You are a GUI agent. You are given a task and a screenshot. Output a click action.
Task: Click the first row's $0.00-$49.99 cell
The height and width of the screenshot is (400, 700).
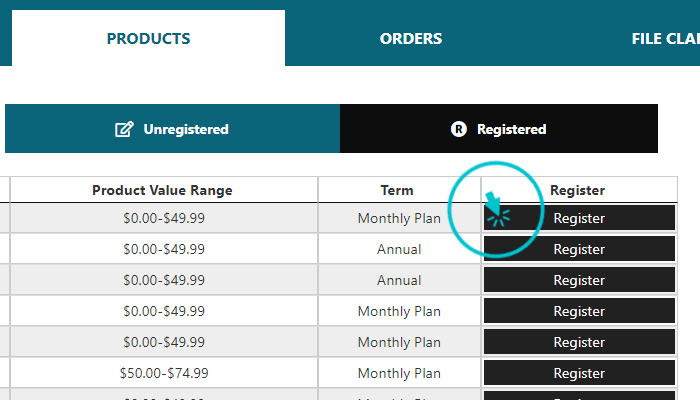tap(163, 218)
